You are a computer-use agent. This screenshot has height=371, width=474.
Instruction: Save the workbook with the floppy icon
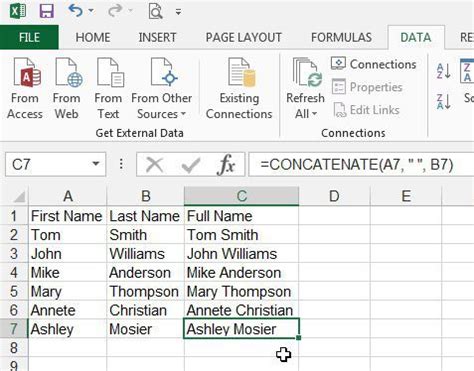pos(46,11)
